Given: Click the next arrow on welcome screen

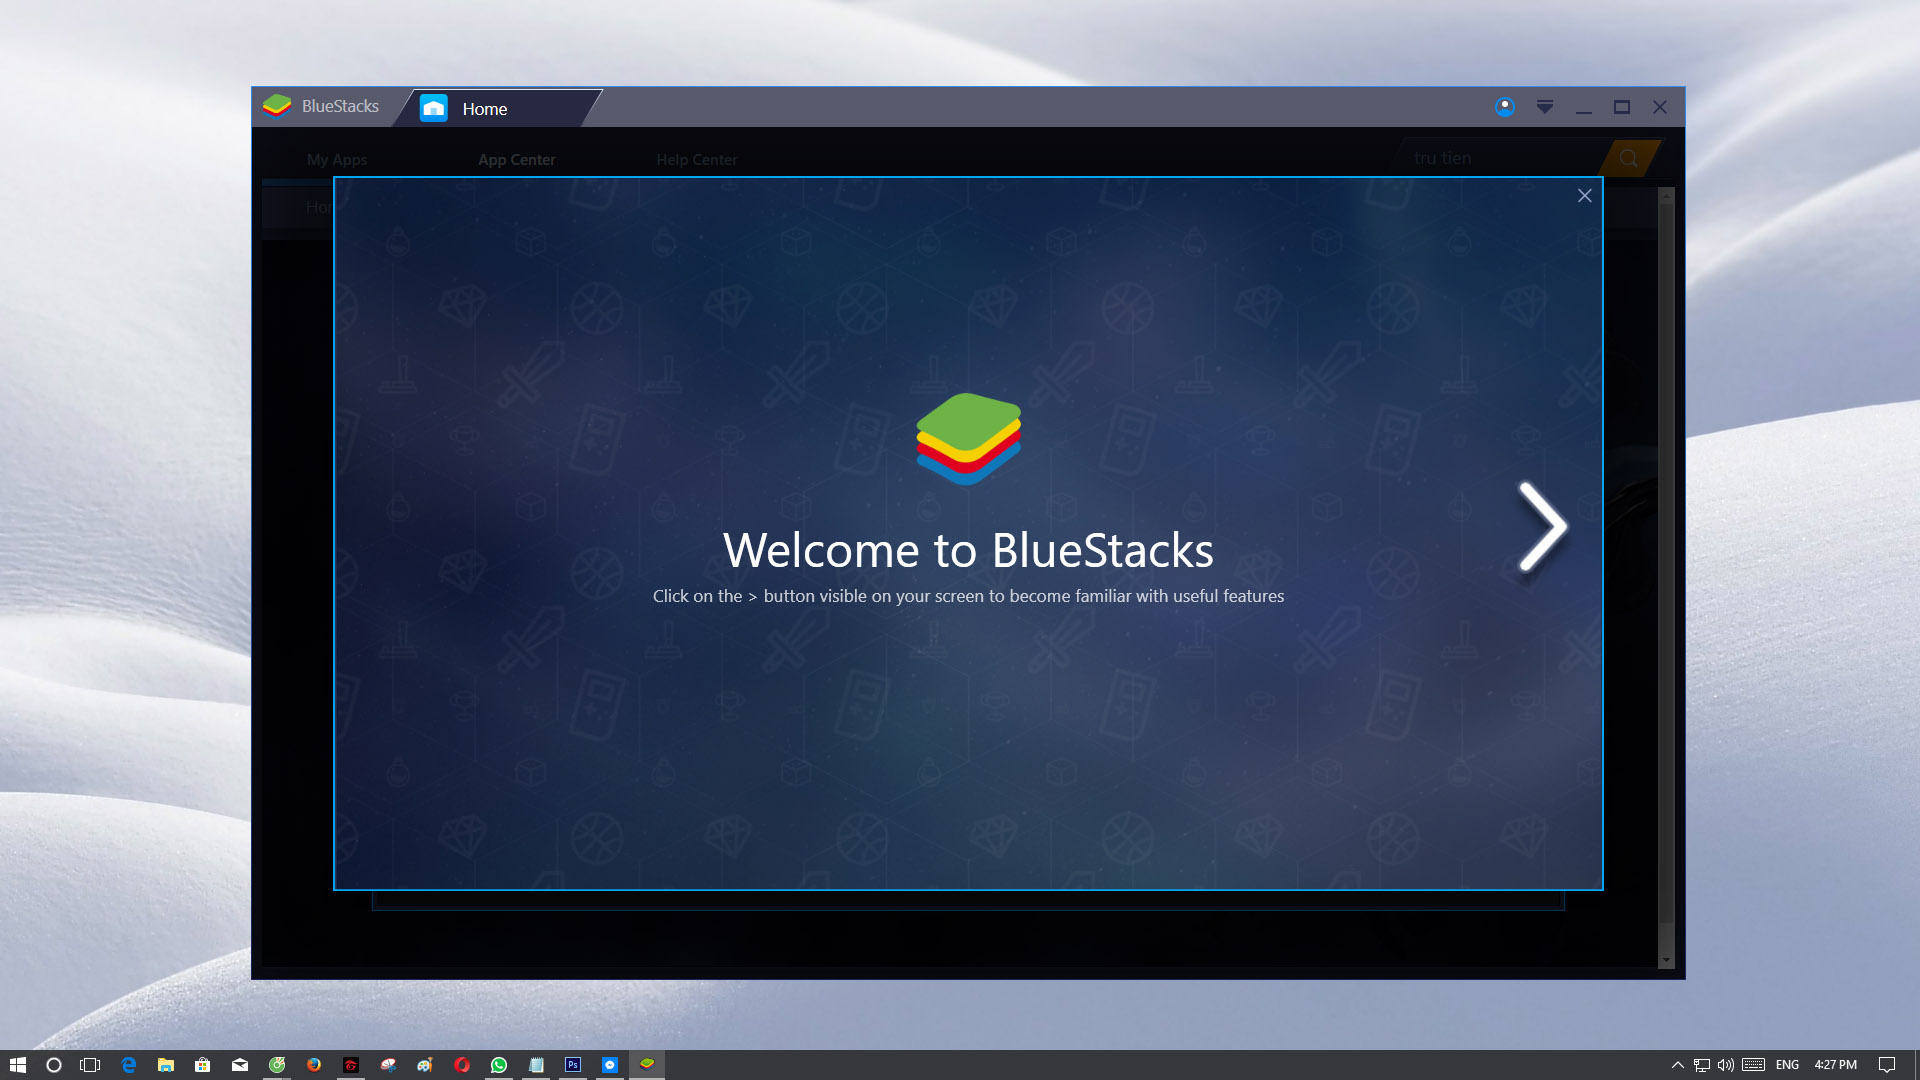Looking at the screenshot, I should (x=1542, y=527).
